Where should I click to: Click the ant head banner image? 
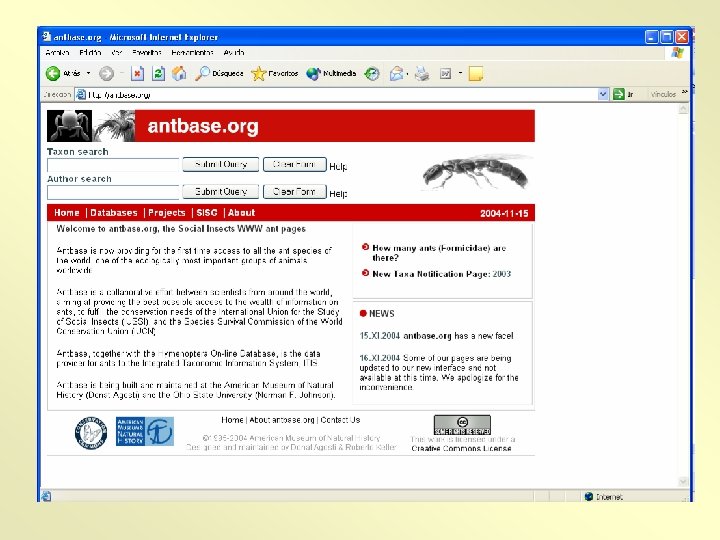tap(69, 125)
